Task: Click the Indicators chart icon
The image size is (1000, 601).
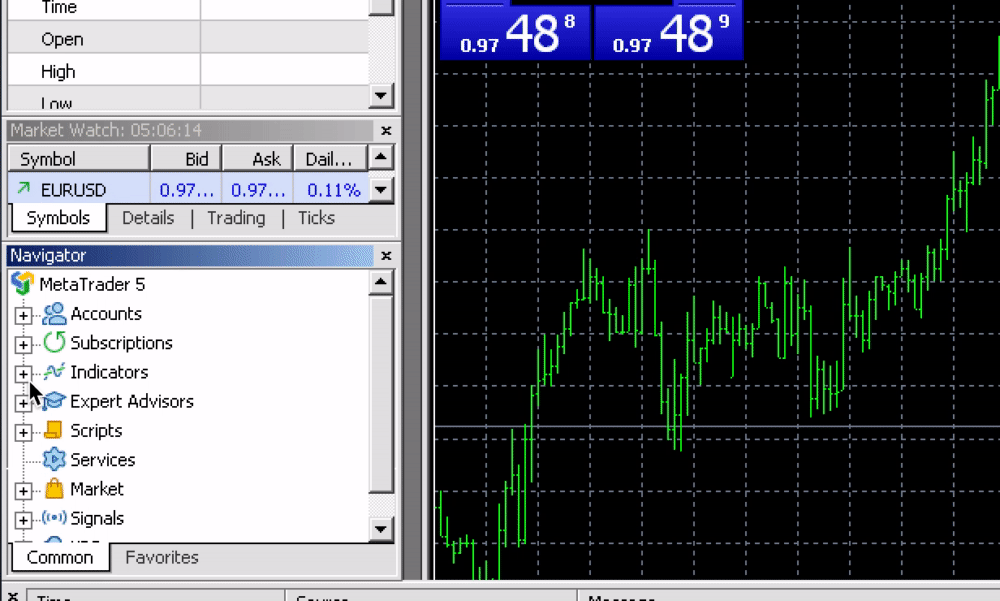Action: coord(54,372)
